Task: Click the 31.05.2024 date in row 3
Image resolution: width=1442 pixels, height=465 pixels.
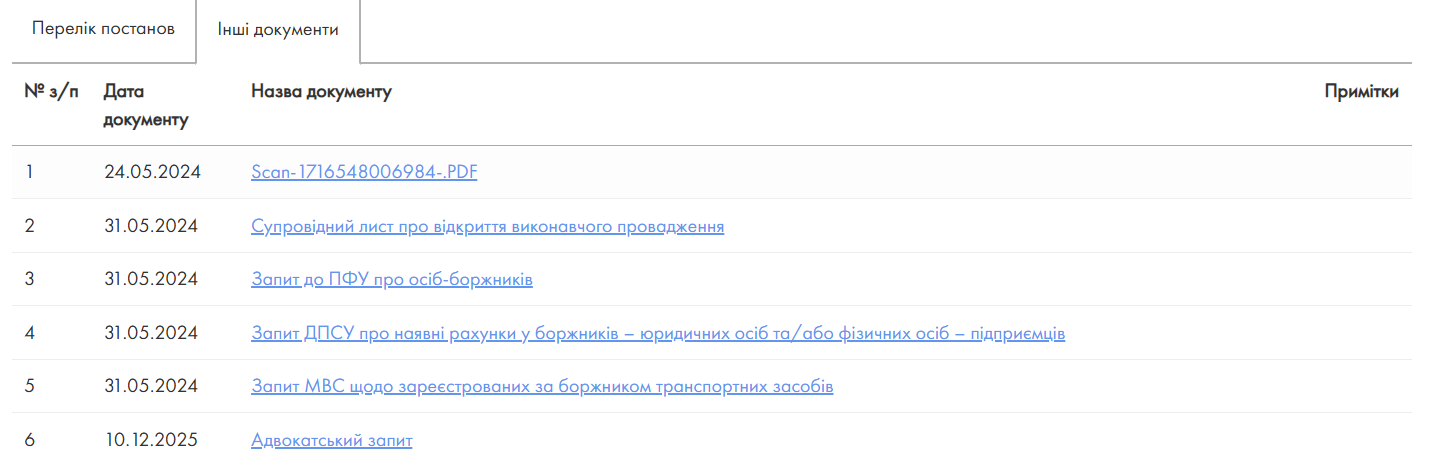Action: coord(151,279)
